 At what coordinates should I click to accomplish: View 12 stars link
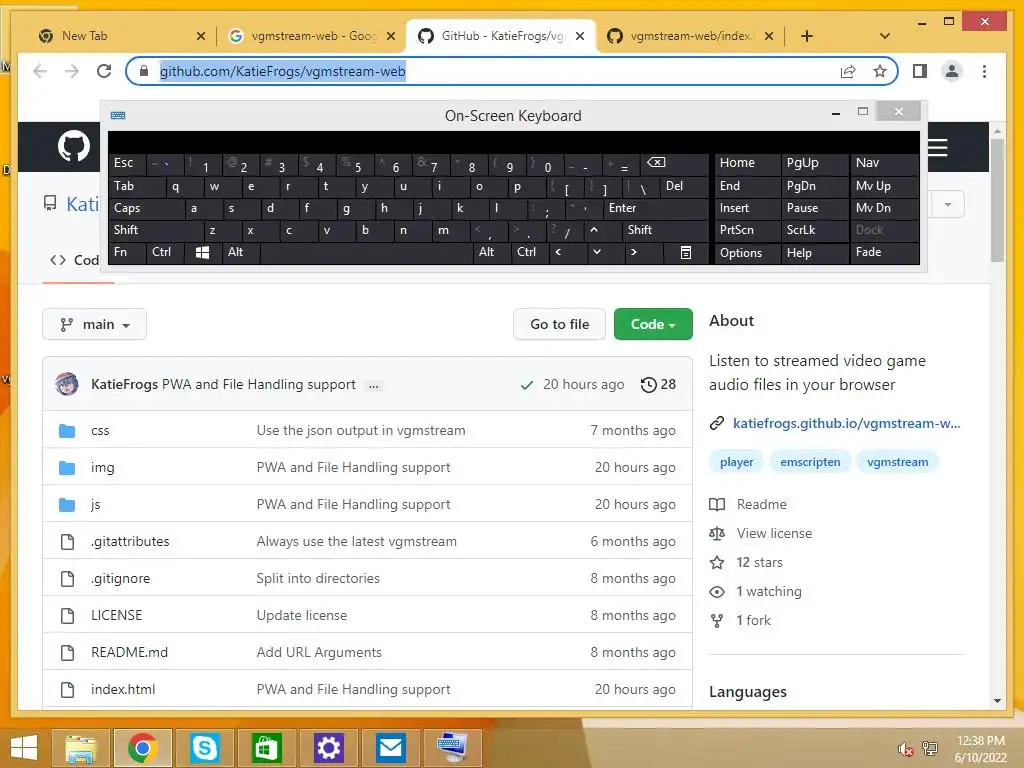pyautogui.click(x=759, y=562)
